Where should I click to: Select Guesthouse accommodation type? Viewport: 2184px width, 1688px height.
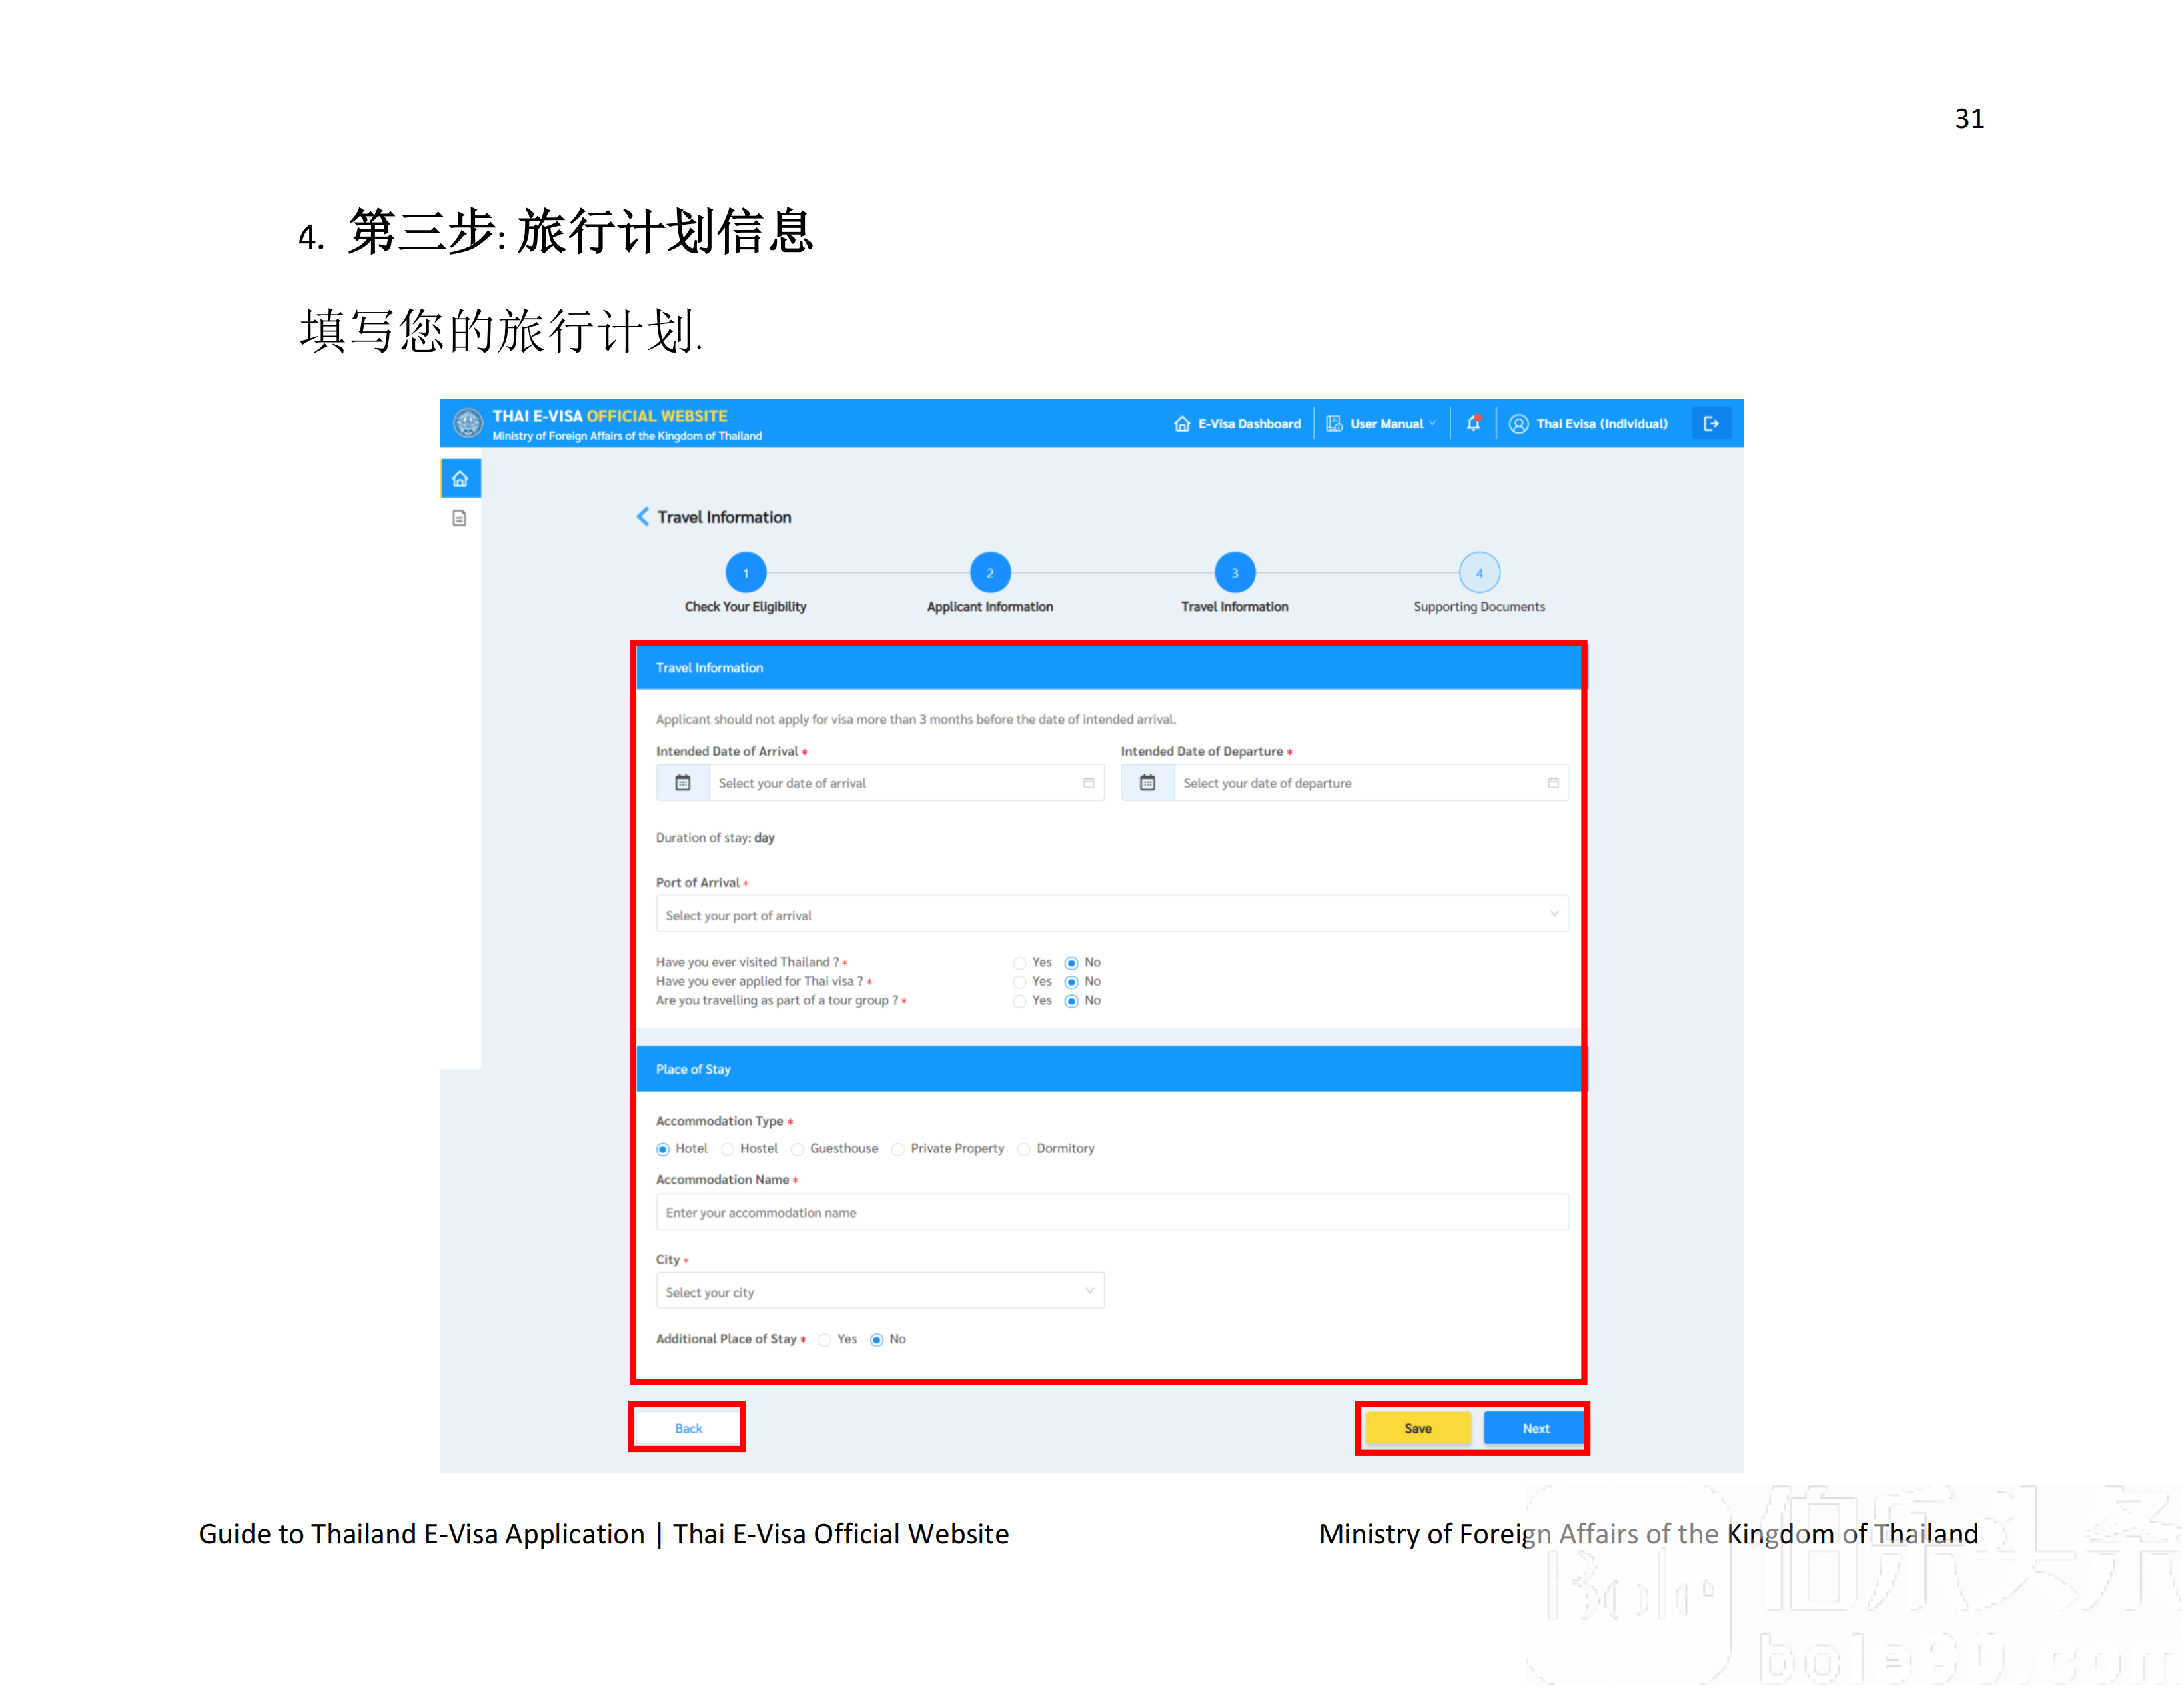(797, 1148)
